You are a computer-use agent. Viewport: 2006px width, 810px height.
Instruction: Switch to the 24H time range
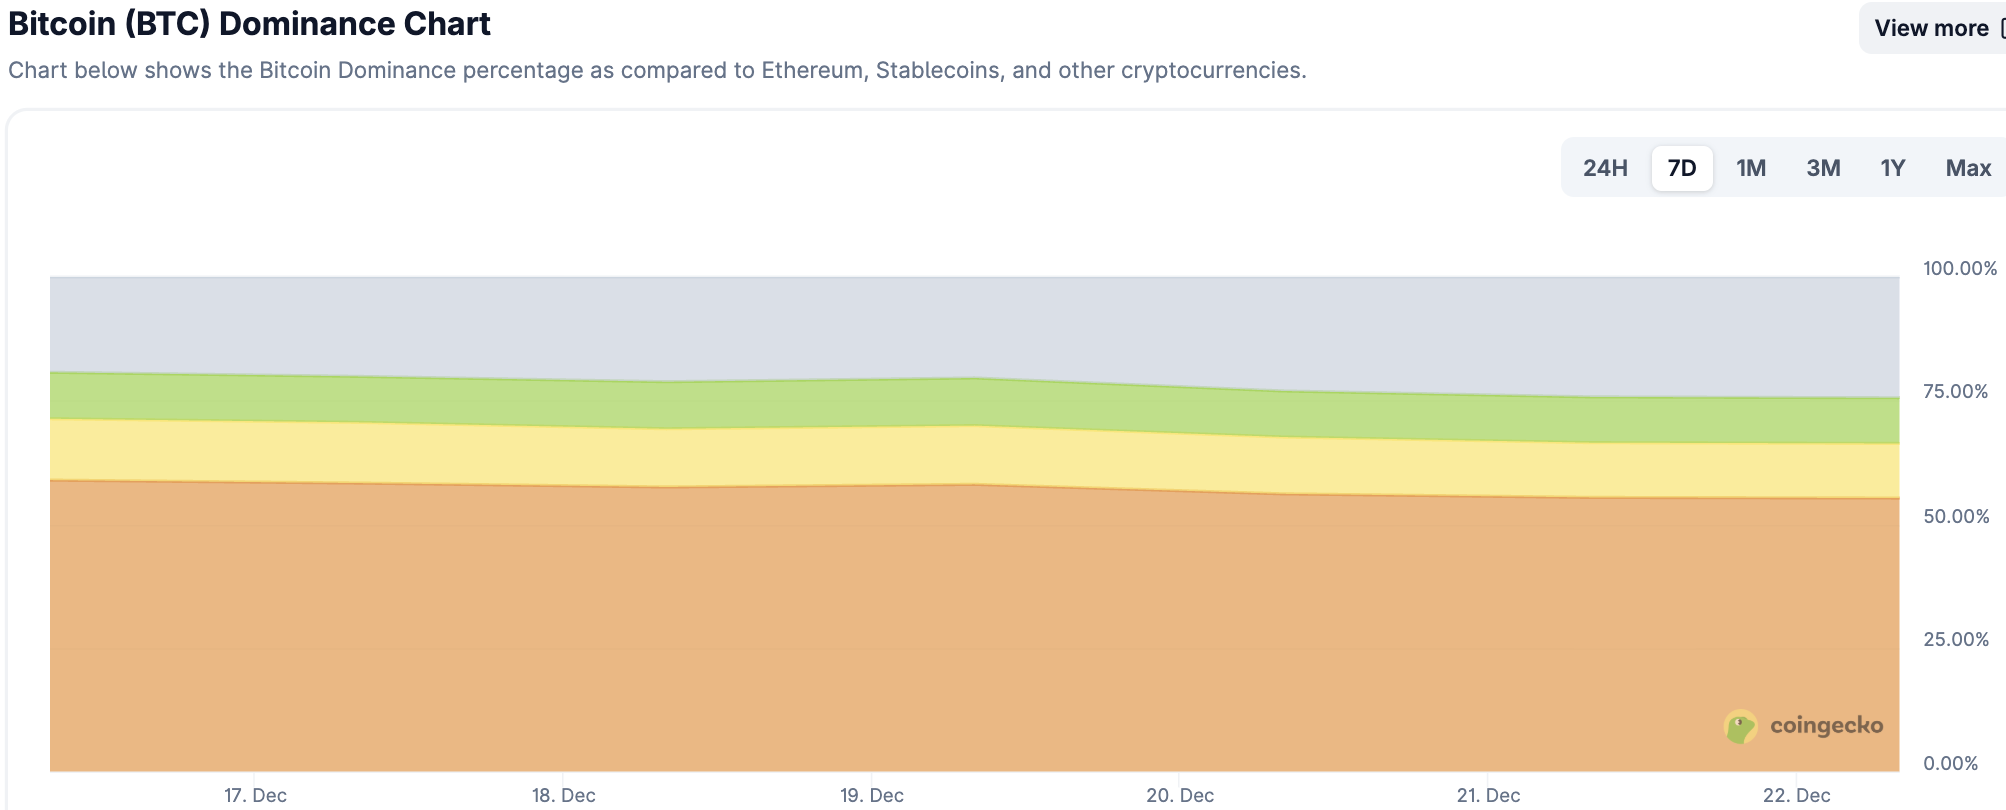pos(1605,168)
